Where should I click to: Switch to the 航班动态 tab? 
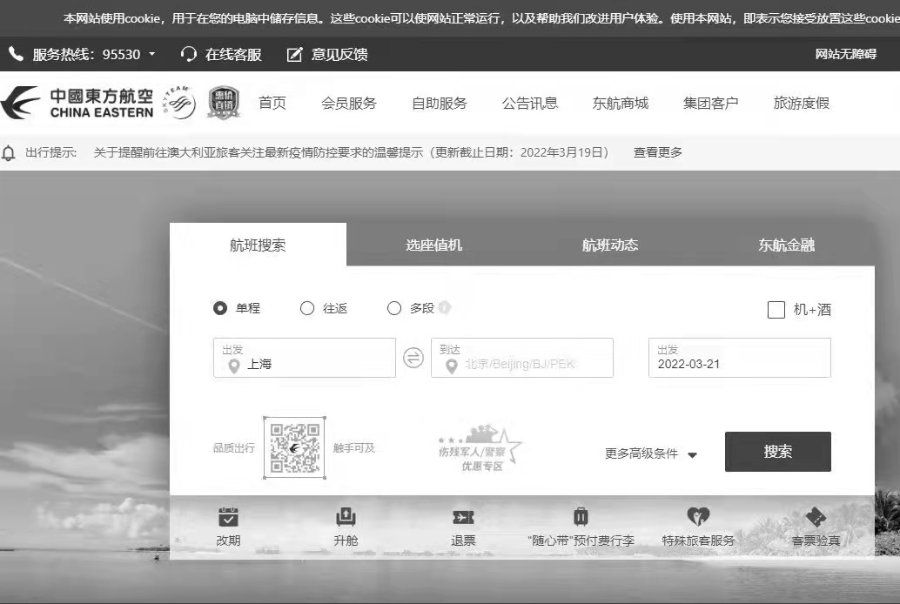[x=610, y=245]
